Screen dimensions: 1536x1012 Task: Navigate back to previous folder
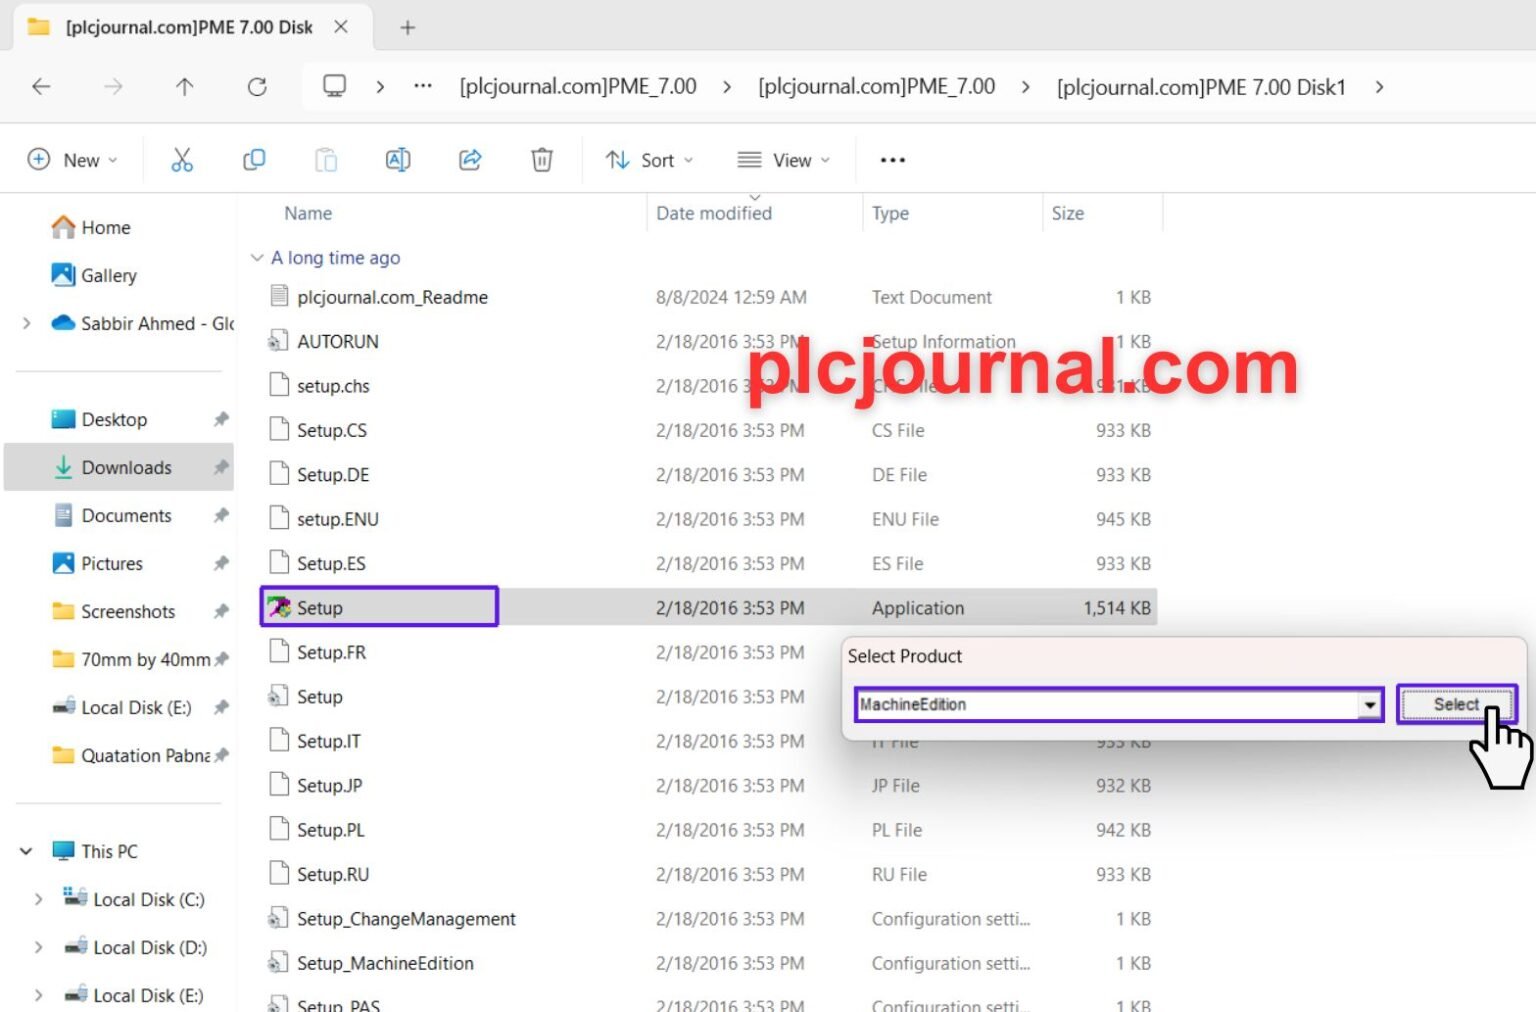click(x=41, y=87)
